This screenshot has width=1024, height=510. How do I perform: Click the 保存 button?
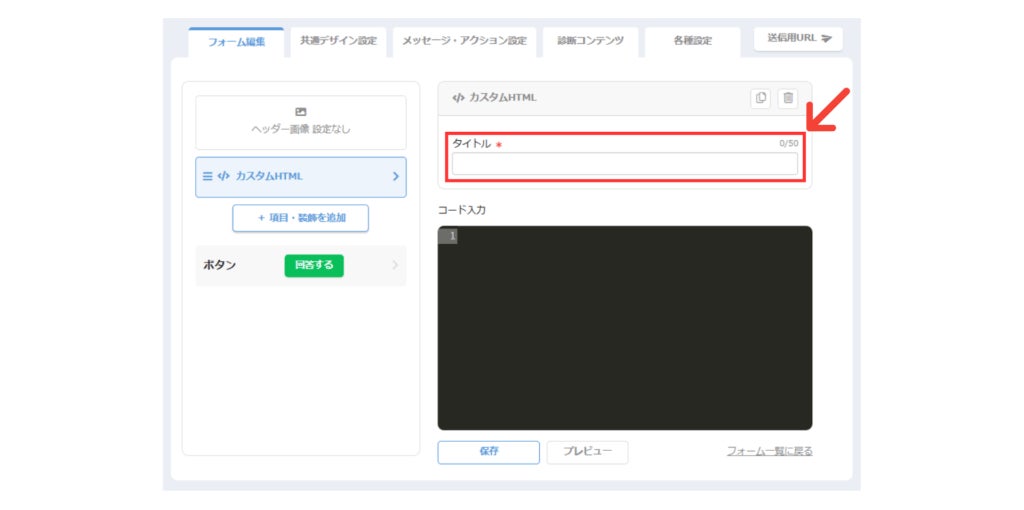point(488,452)
